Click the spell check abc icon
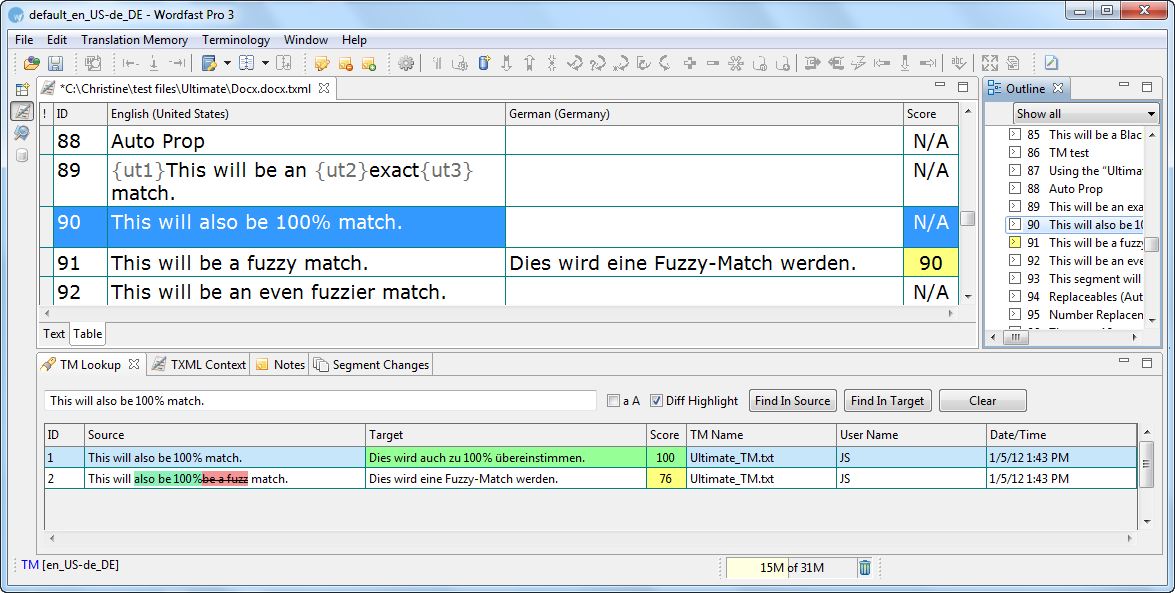This screenshot has height=593, width=1175. [958, 64]
